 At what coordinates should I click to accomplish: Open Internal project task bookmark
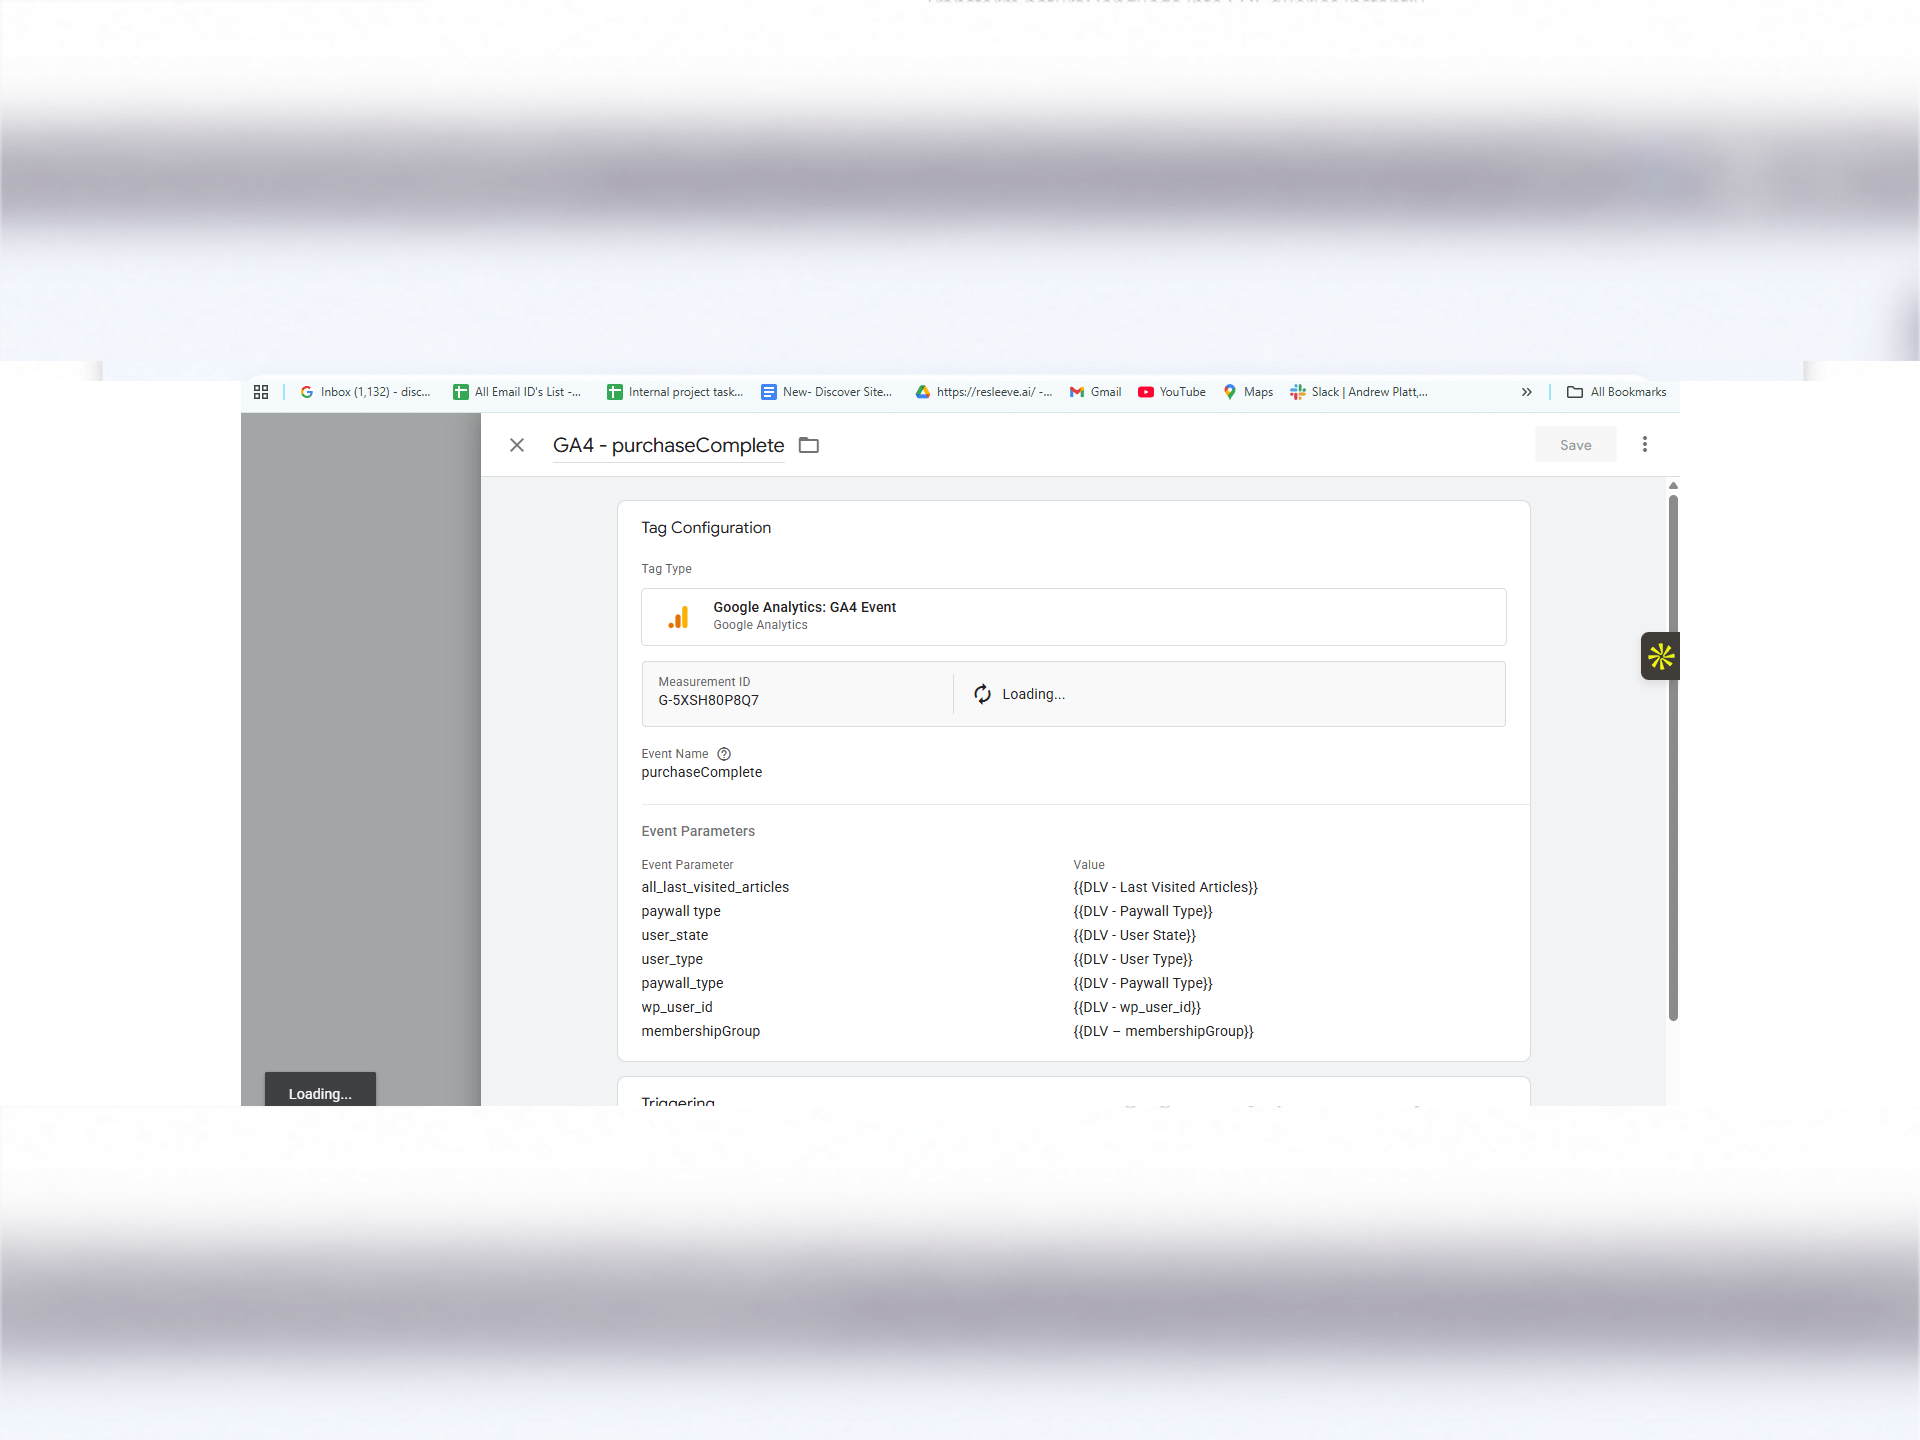point(675,392)
